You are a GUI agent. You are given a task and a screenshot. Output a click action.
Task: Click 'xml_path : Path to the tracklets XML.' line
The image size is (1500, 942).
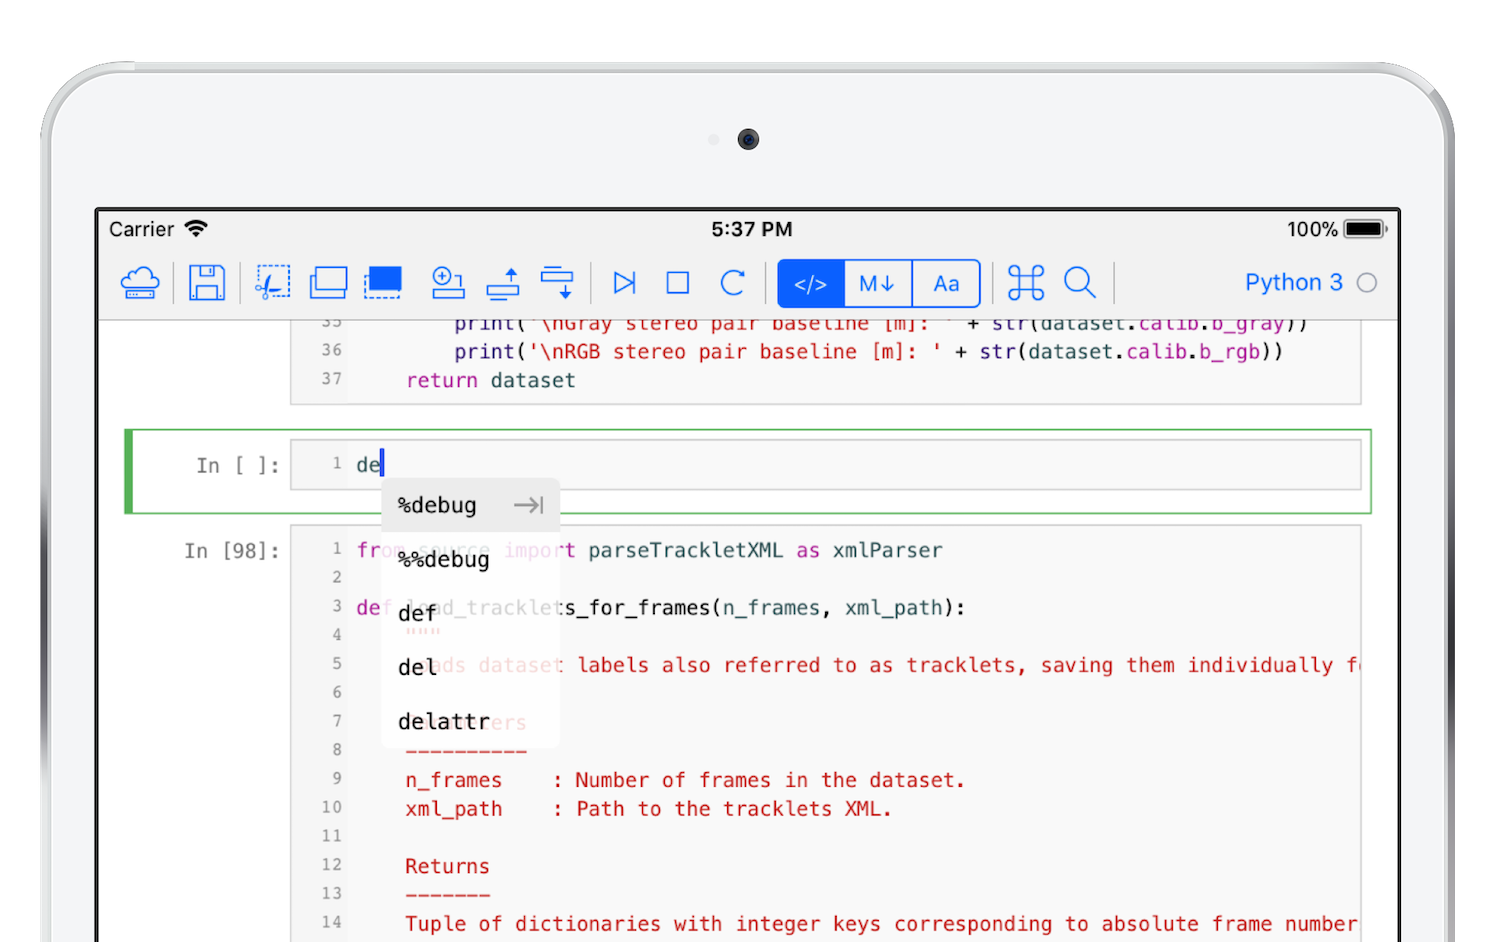[x=648, y=809]
